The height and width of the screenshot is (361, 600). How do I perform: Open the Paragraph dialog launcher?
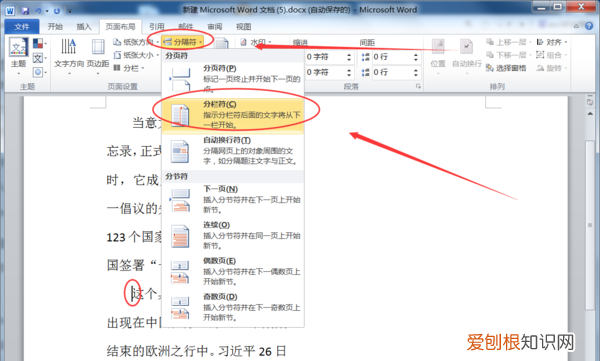[418, 87]
